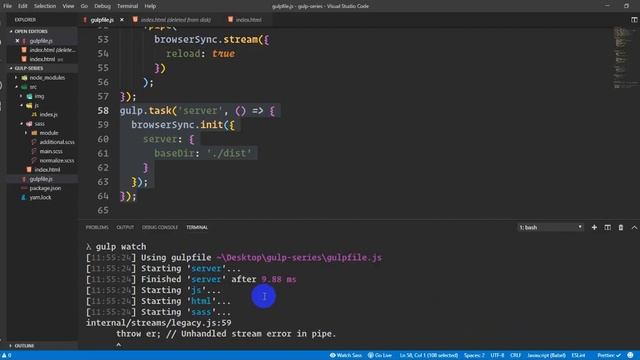The height and width of the screenshot is (360, 640).
Task: Click Spaces: 2 indentation setting
Action: click(x=474, y=356)
